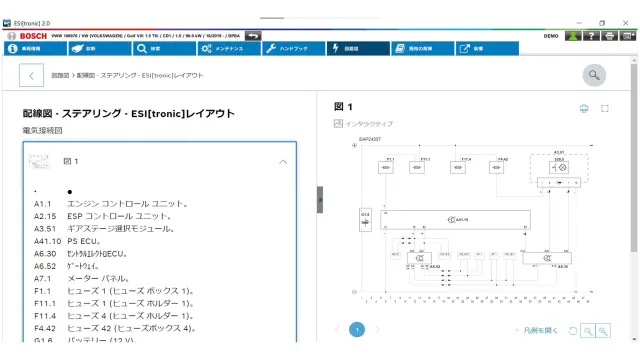Viewport: 640px width, 360px height.
Task: Select the circuit diagram tab with the lightning icon
Action: [358, 49]
